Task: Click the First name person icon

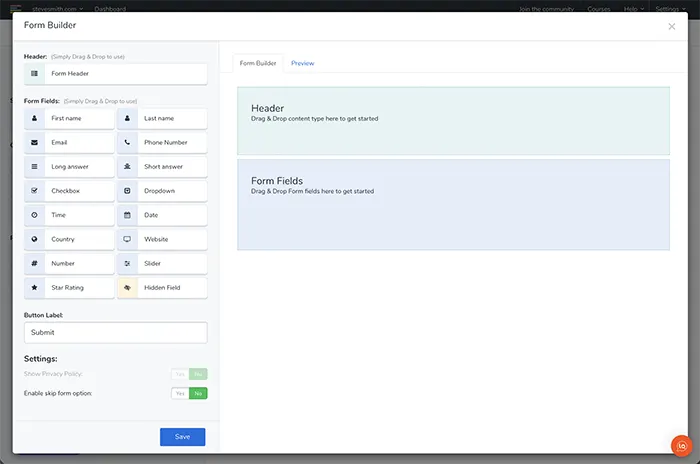Action: (34, 118)
